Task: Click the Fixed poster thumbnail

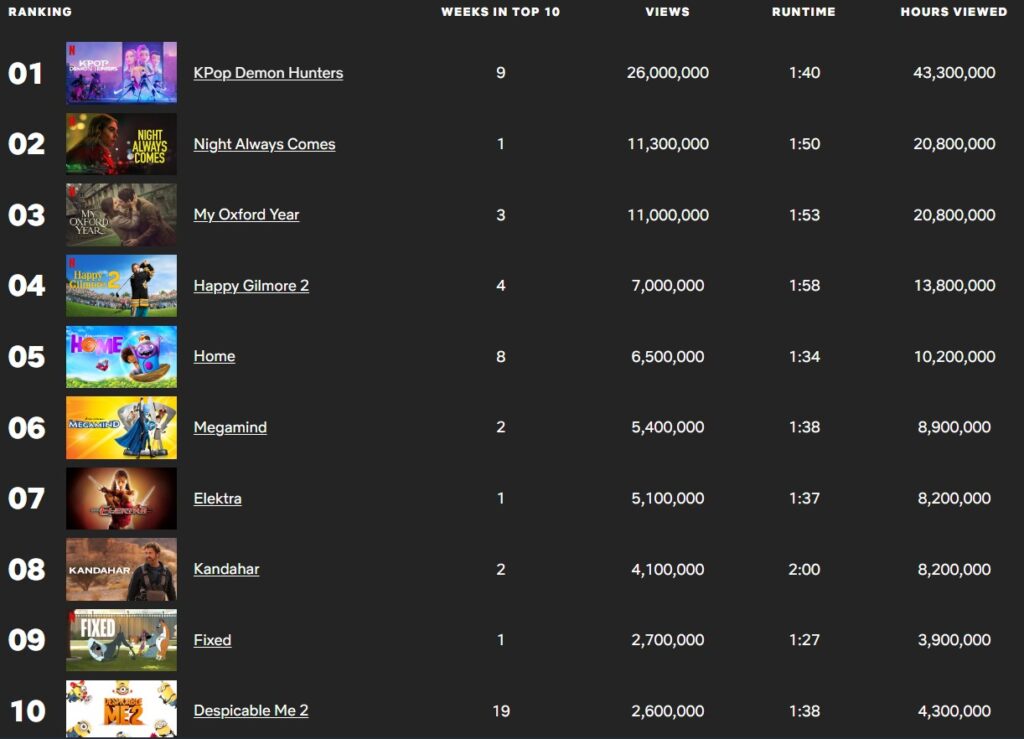Action: click(121, 640)
